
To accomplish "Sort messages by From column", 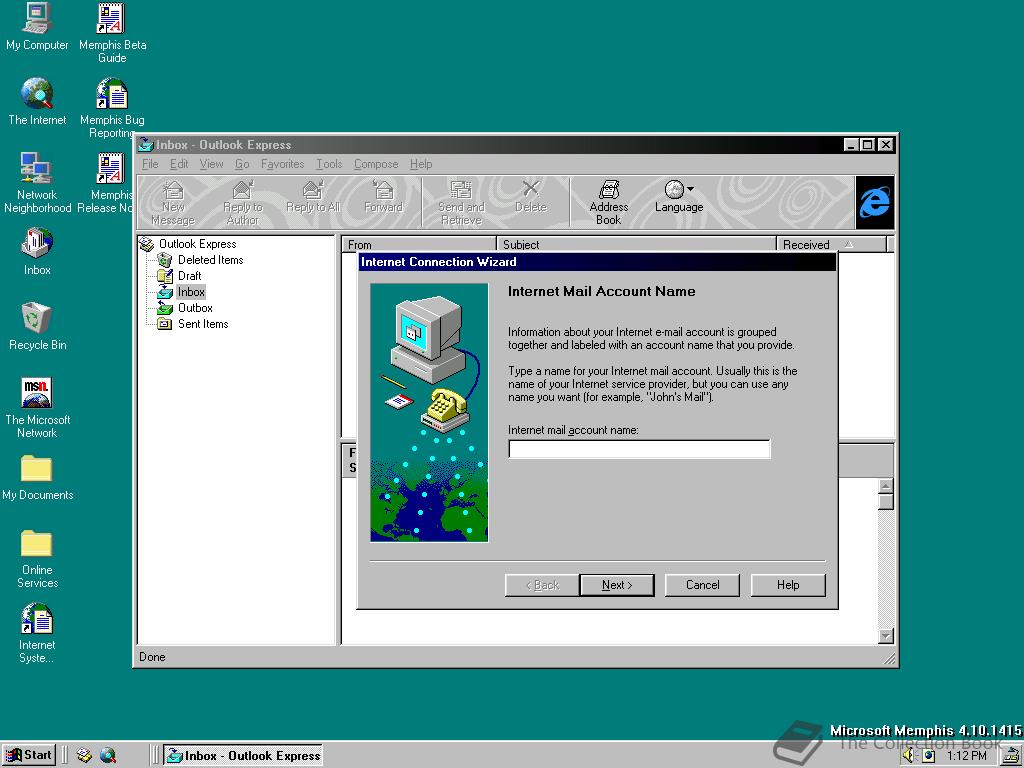I will (419, 244).
